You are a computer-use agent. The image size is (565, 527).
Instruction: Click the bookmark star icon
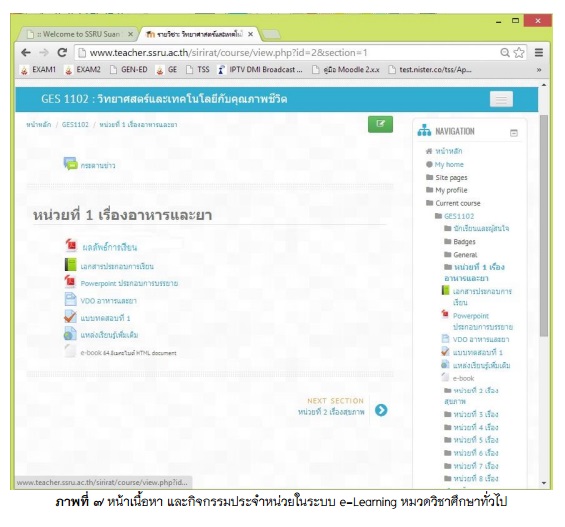[x=519, y=53]
